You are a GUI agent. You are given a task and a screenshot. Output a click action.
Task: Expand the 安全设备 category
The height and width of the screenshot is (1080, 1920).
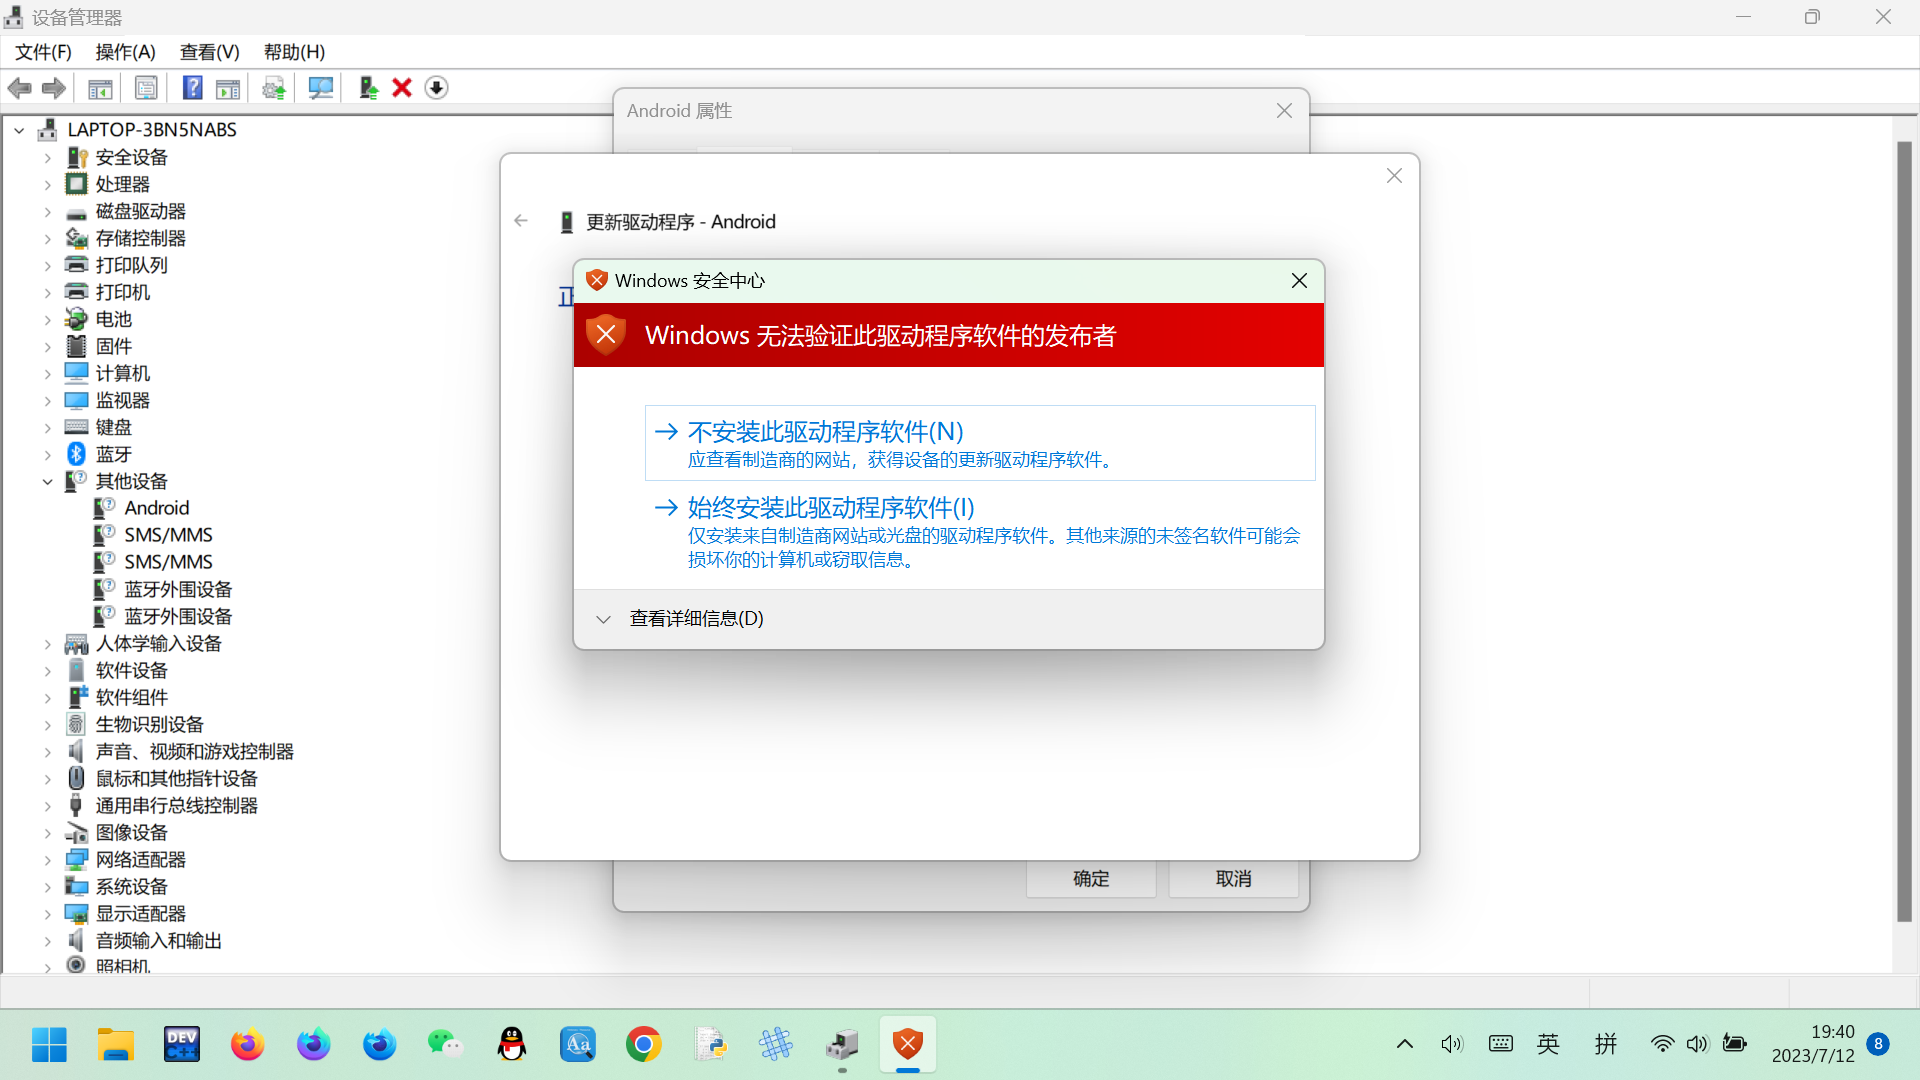point(47,158)
